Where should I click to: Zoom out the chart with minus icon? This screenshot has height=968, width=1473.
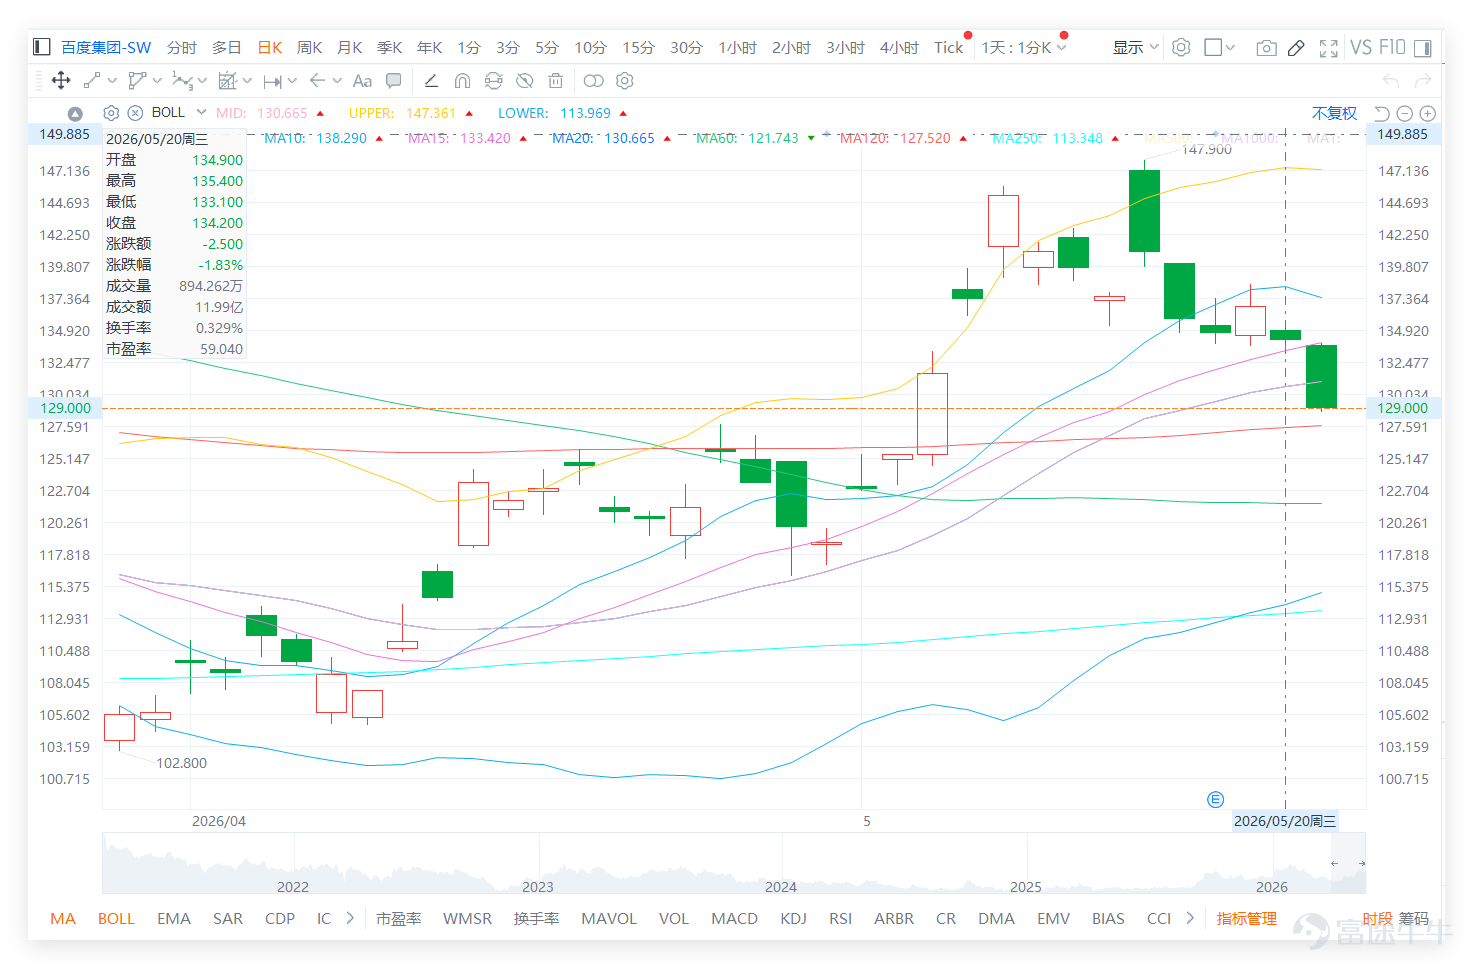tap(1404, 113)
